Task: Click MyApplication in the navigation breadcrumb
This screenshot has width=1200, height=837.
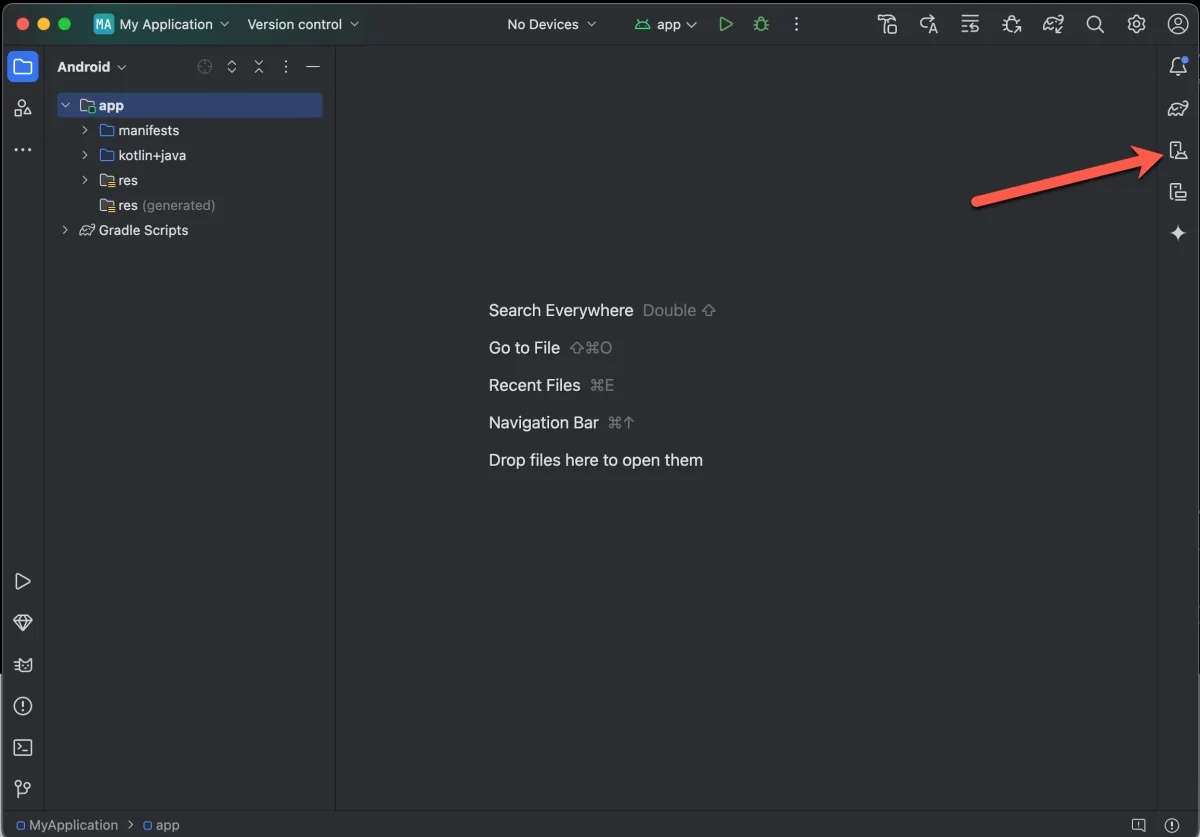Action: tap(73, 825)
